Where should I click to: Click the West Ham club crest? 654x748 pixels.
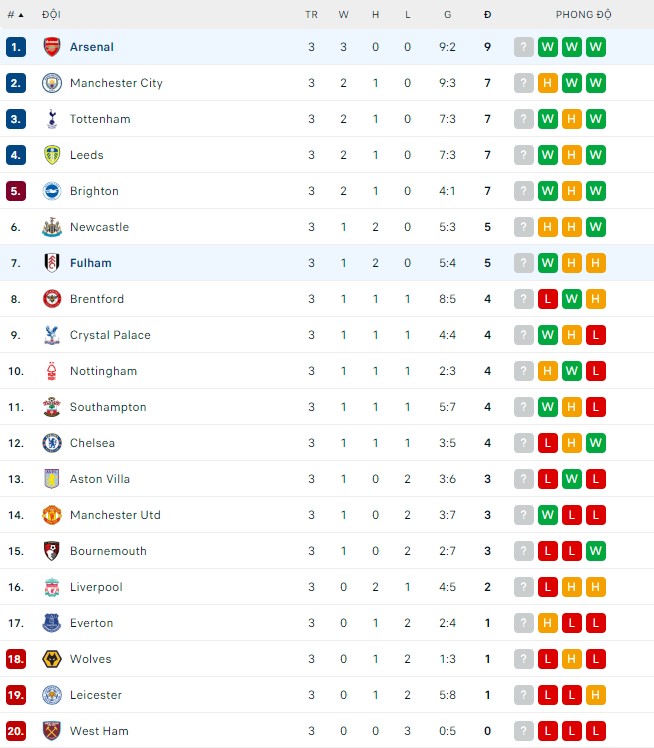coord(52,731)
